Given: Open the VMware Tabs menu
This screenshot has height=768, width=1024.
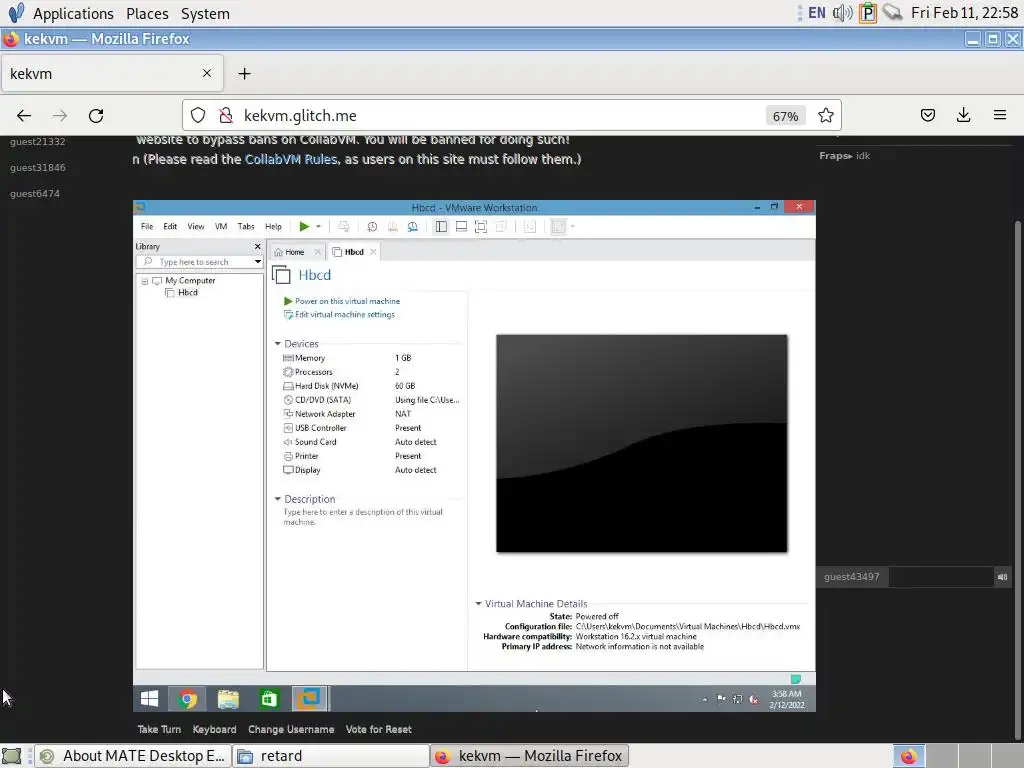Looking at the screenshot, I should (x=246, y=227).
